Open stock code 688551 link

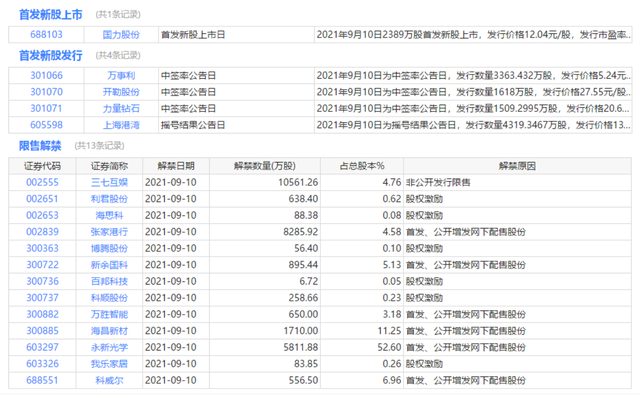click(x=42, y=380)
